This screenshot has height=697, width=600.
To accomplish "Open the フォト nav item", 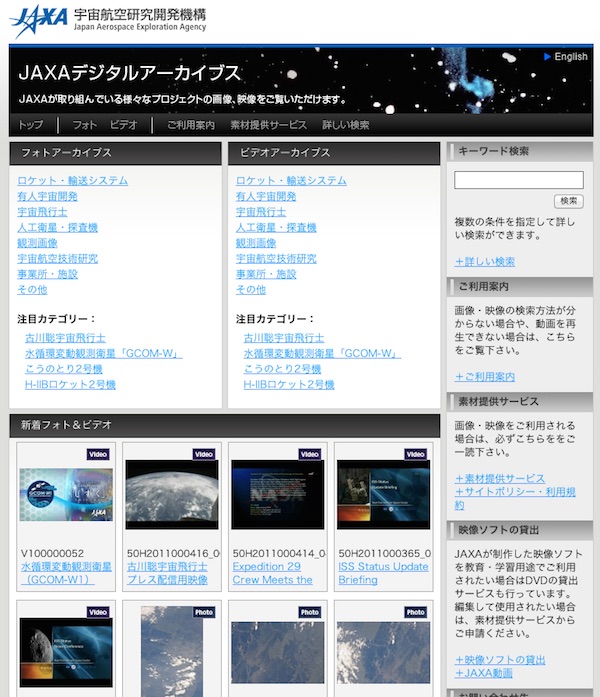I will pos(84,125).
